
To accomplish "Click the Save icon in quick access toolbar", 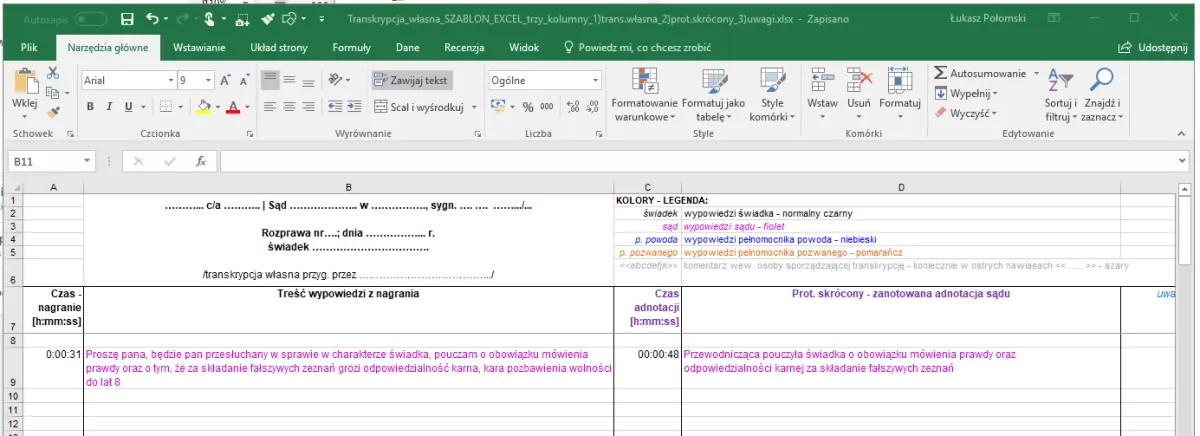I will (x=127, y=19).
